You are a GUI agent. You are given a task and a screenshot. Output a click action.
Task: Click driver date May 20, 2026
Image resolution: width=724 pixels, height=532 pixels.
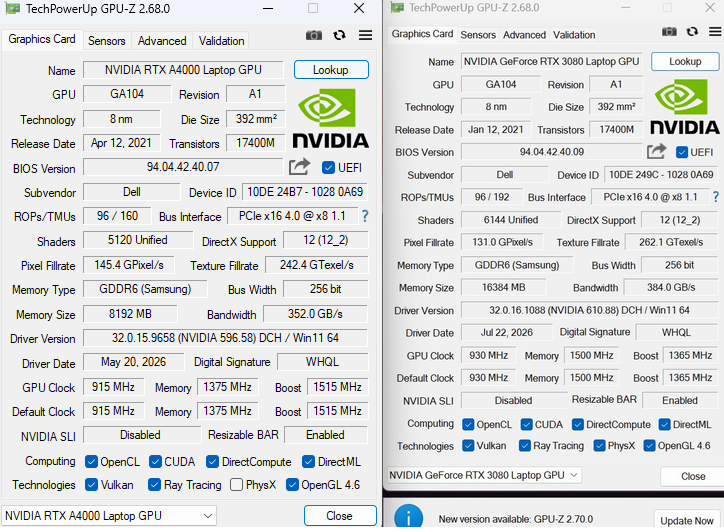pyautogui.click(x=133, y=362)
